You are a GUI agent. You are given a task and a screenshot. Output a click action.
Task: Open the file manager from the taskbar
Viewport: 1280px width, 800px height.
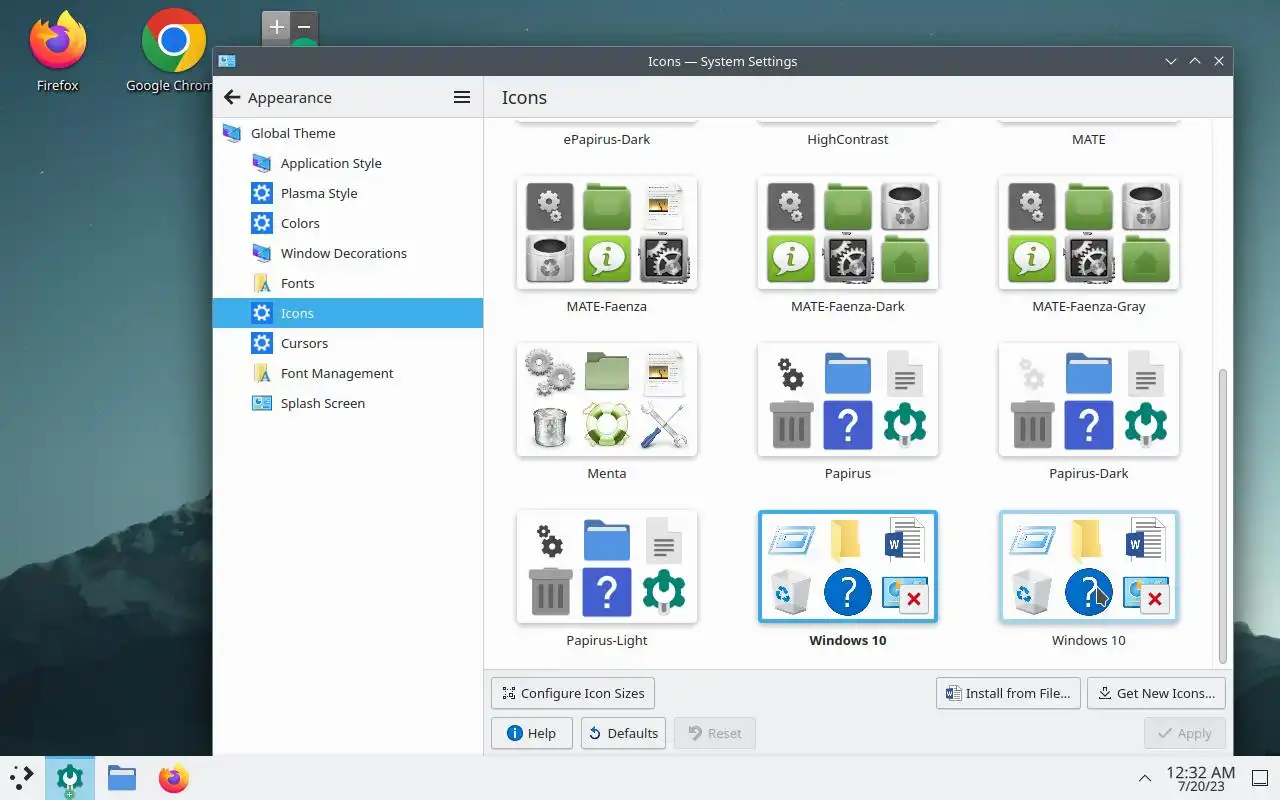point(122,777)
